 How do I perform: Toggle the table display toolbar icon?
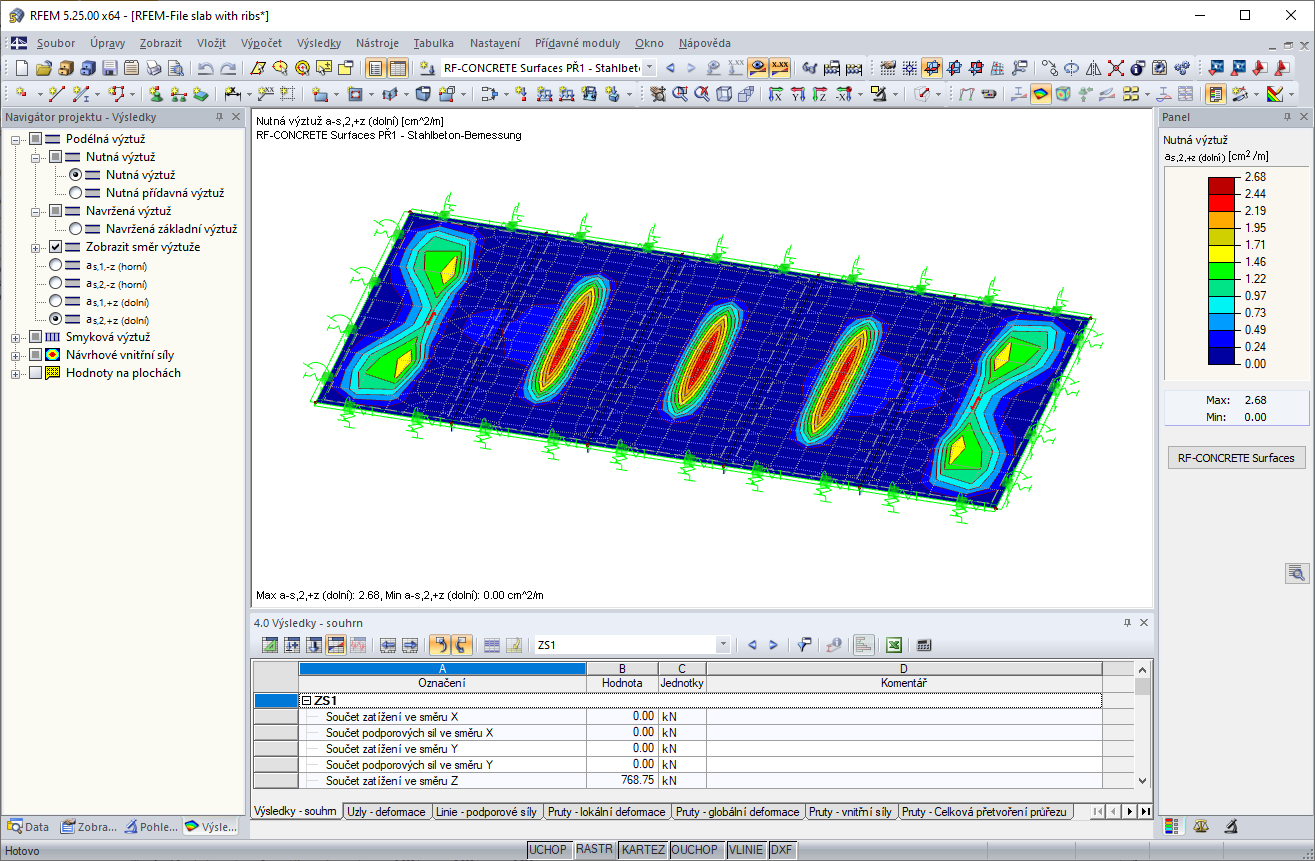click(397, 68)
